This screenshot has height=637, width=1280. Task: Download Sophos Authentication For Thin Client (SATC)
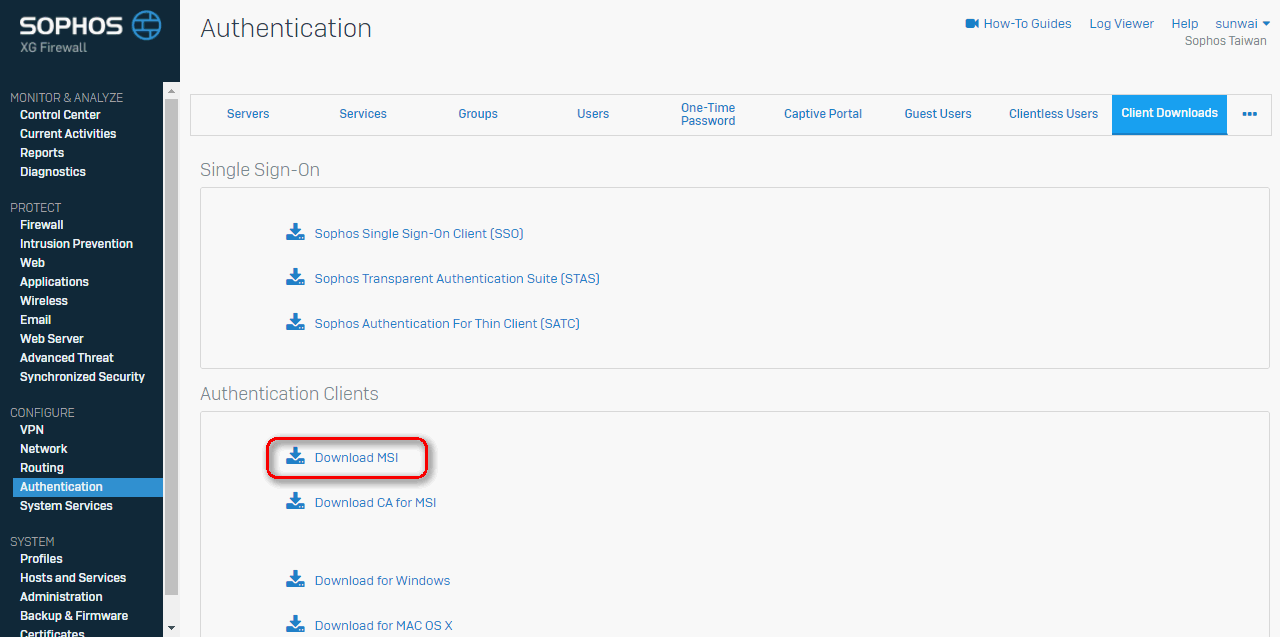(x=447, y=324)
